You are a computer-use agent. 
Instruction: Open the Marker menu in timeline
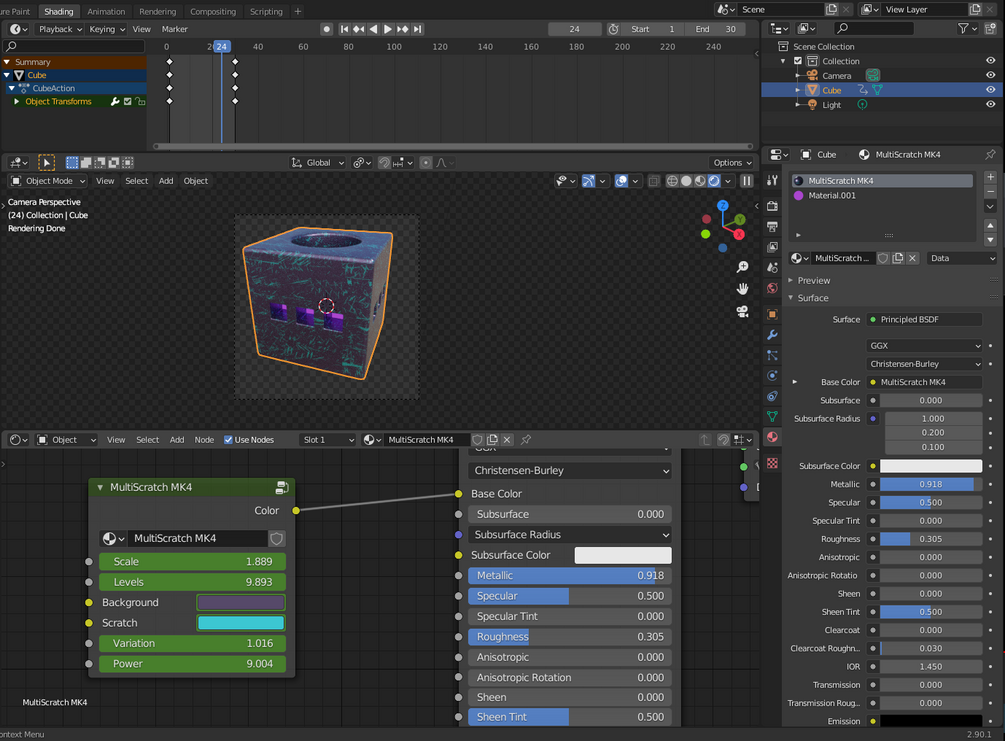pos(174,29)
